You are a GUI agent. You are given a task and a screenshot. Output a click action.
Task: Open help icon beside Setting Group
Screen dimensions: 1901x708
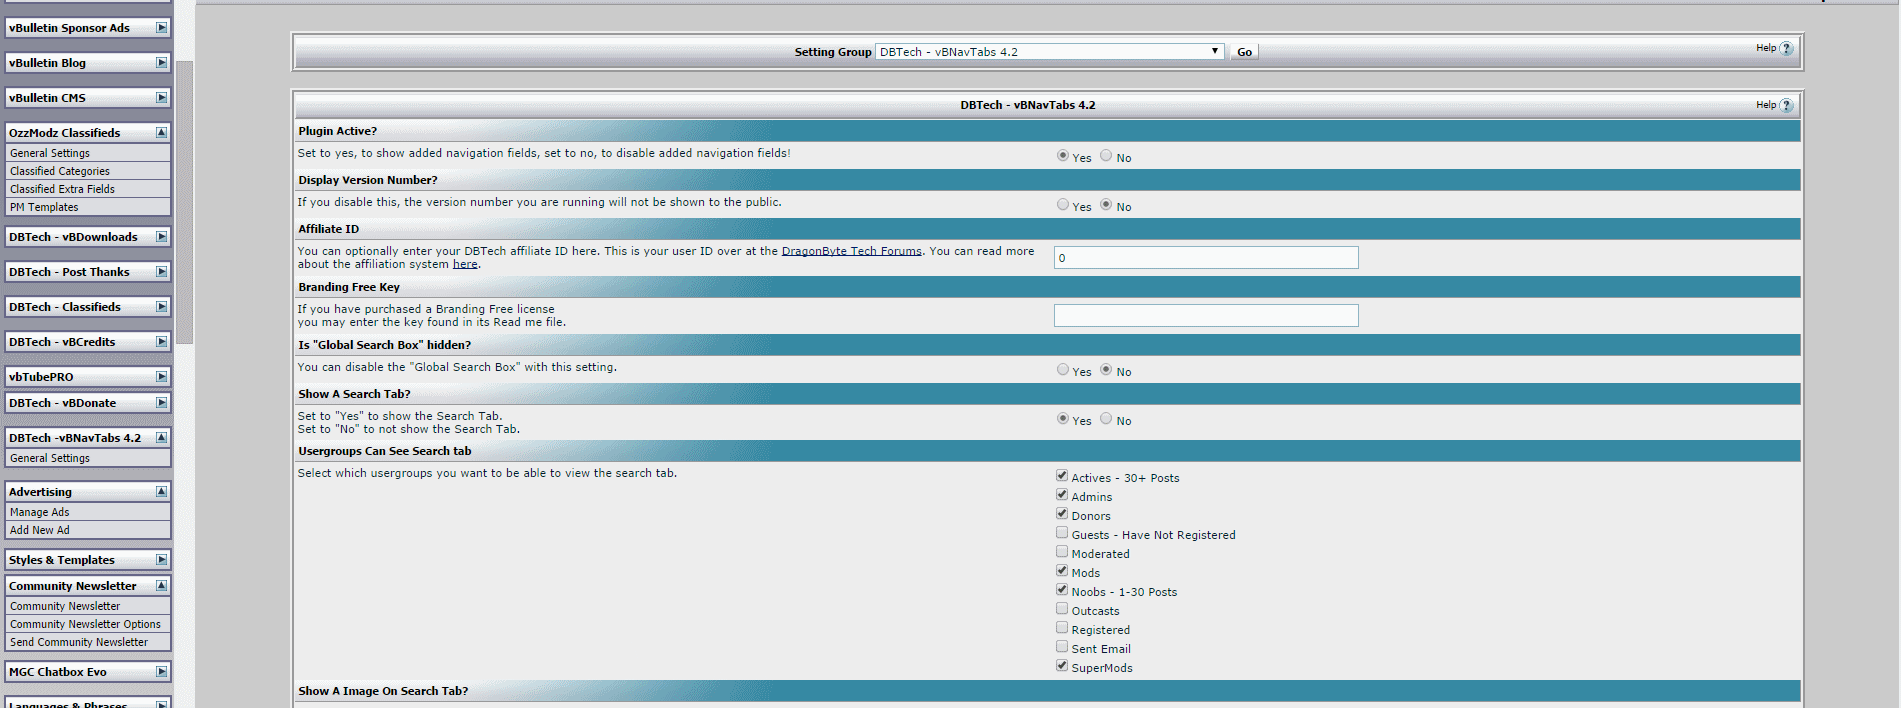tap(1786, 48)
